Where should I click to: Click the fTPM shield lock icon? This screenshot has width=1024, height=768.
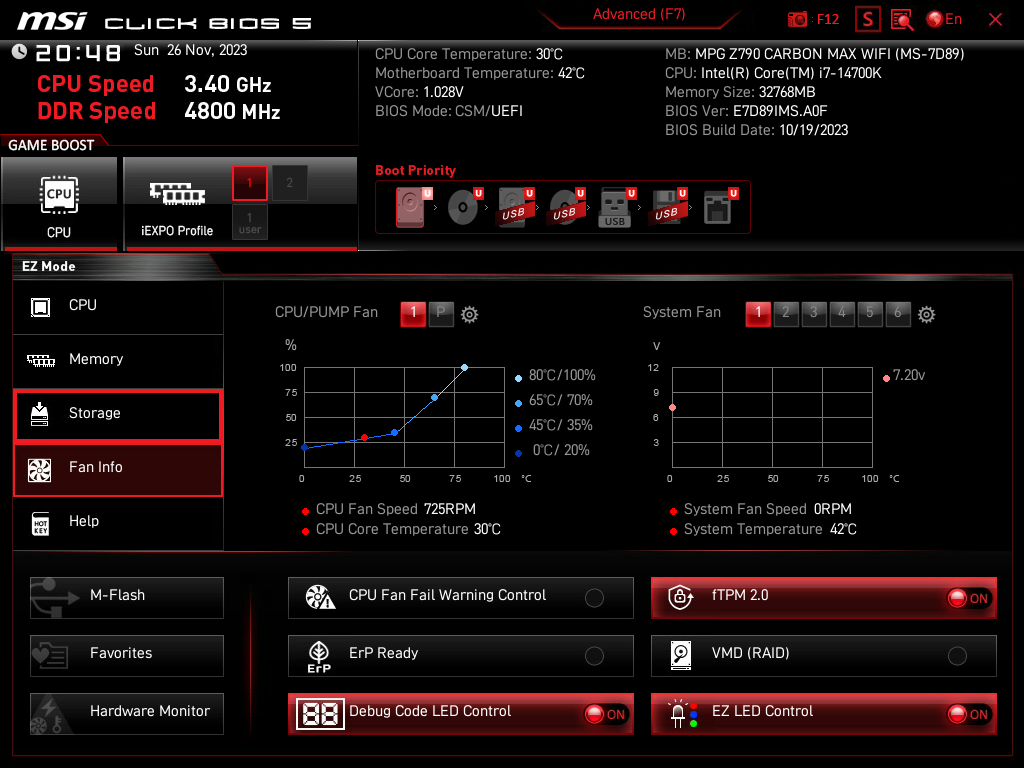(680, 597)
